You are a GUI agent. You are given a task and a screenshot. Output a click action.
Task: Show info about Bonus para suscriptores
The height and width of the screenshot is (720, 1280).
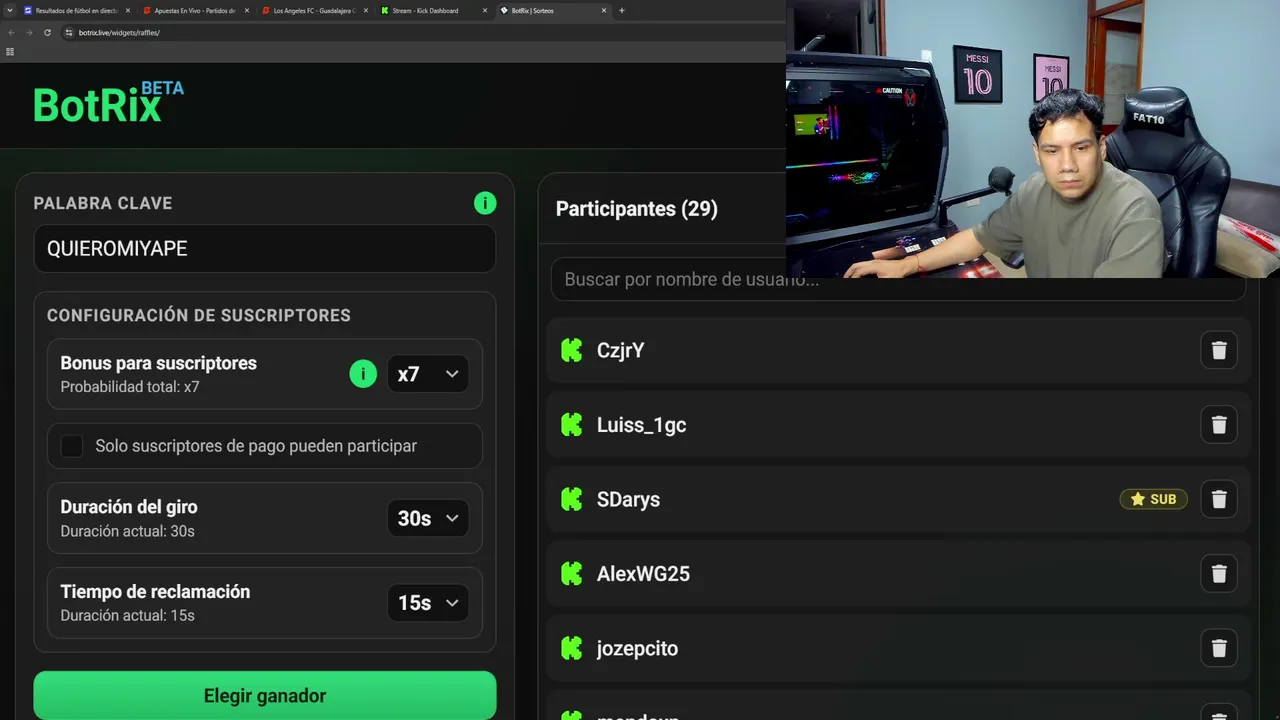(362, 374)
